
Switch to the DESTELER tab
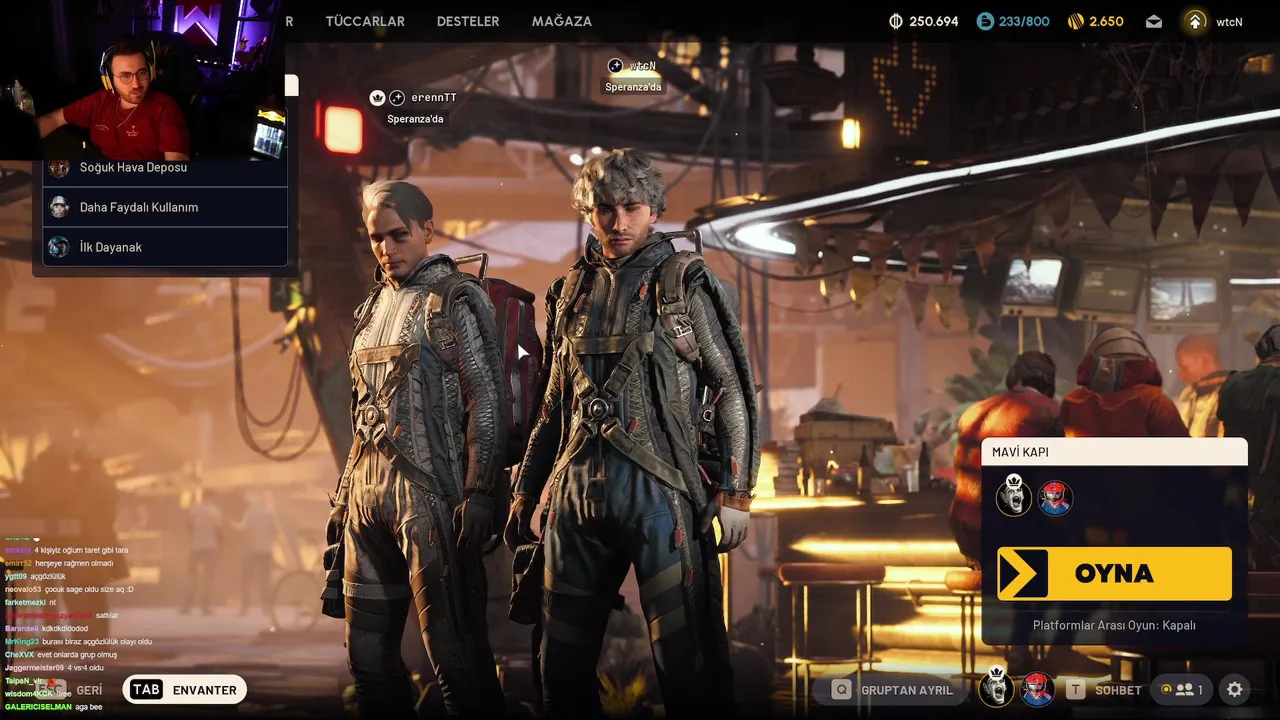(468, 21)
